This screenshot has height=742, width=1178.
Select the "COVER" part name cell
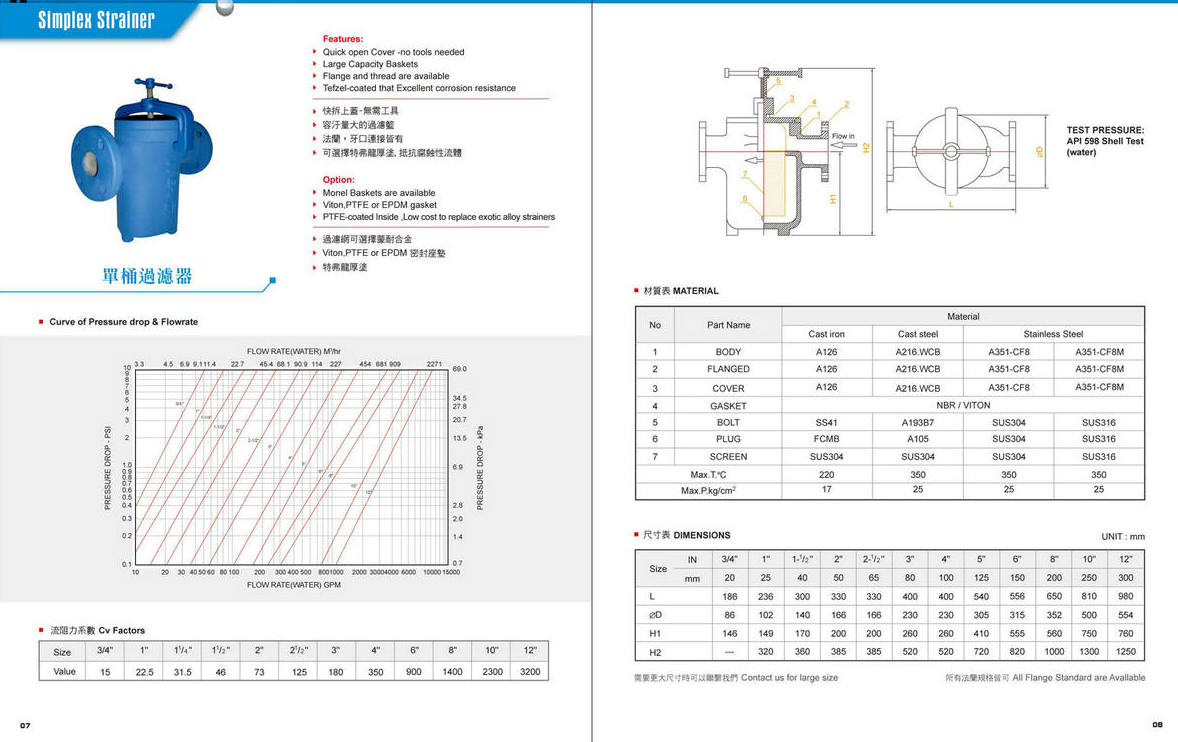pos(728,389)
